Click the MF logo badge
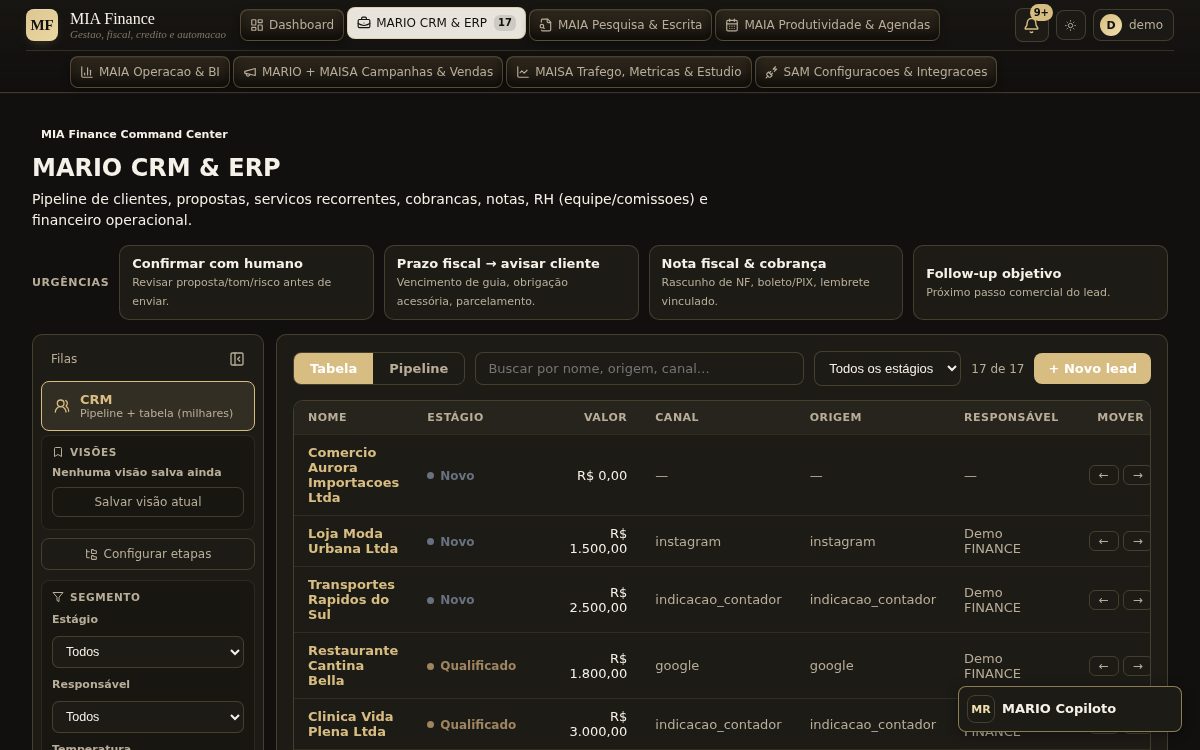1200x750 pixels. 42,24
